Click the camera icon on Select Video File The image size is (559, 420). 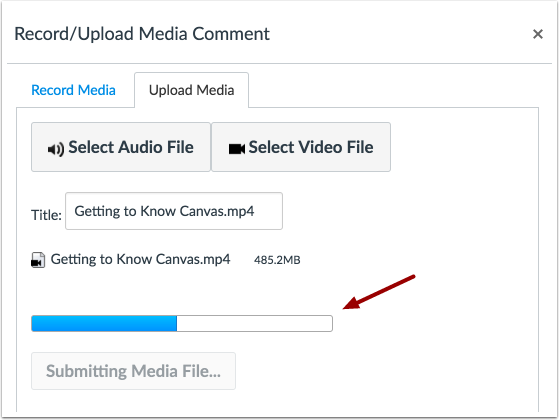(237, 149)
